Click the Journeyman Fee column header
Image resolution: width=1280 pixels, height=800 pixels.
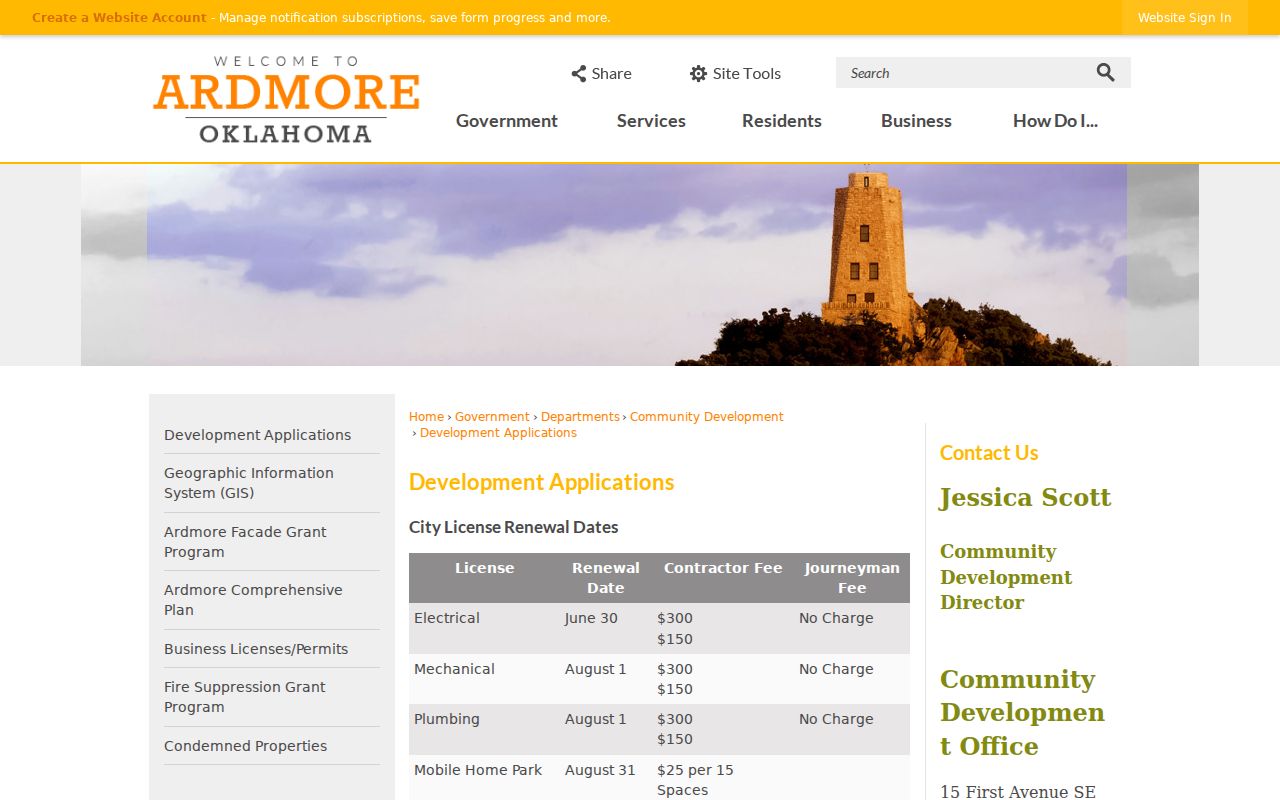tap(852, 578)
